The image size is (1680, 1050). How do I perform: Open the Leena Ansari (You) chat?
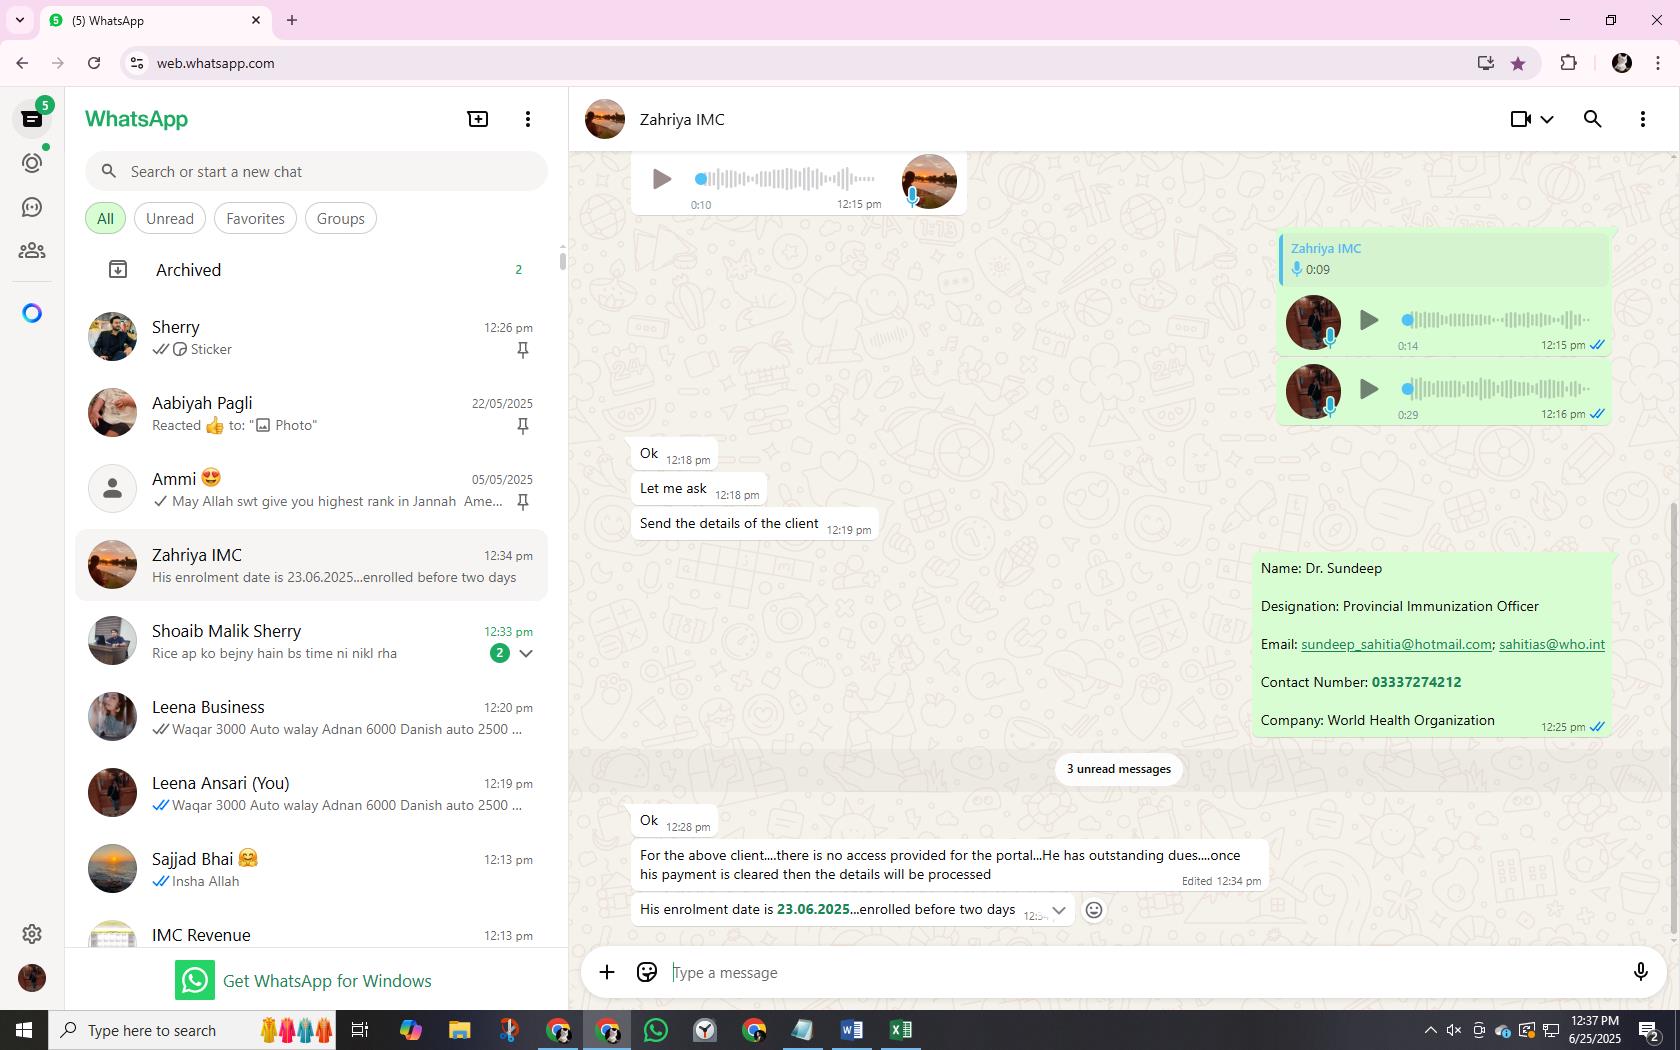[311, 794]
